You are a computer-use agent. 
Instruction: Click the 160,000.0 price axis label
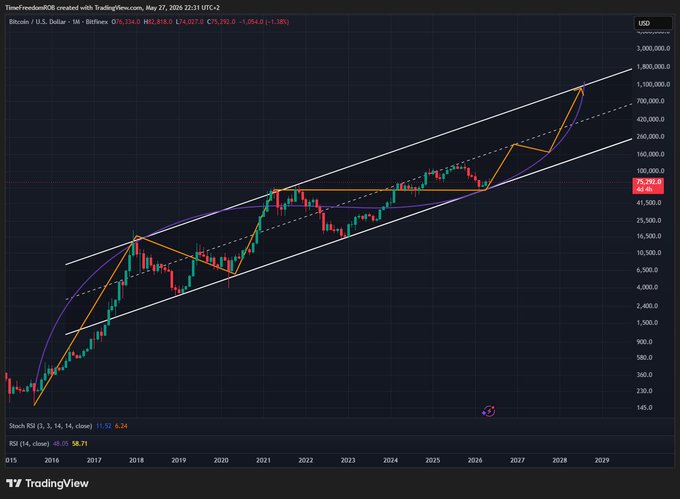tap(650, 154)
